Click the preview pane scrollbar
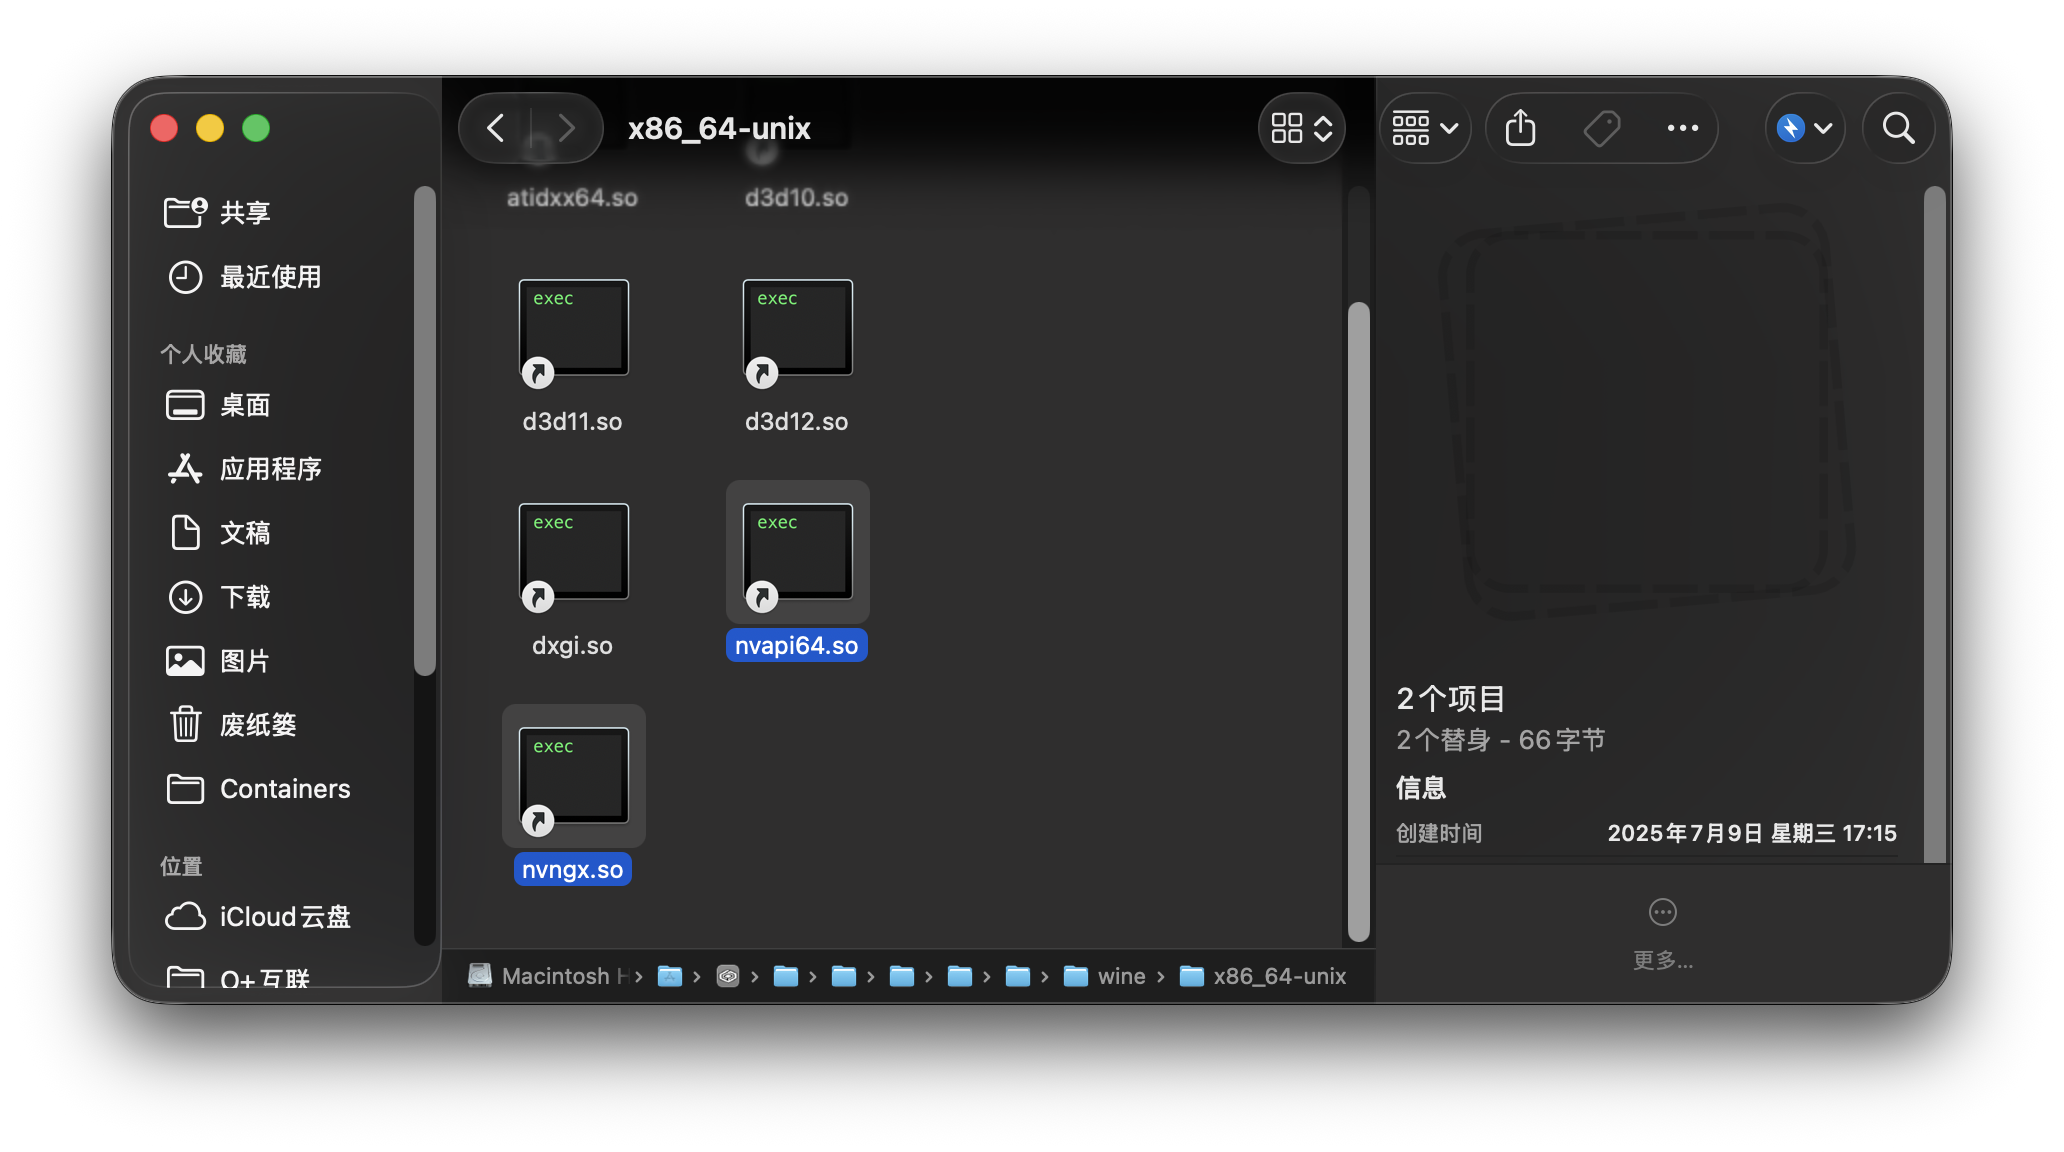The height and width of the screenshot is (1152, 2064). click(x=1935, y=525)
